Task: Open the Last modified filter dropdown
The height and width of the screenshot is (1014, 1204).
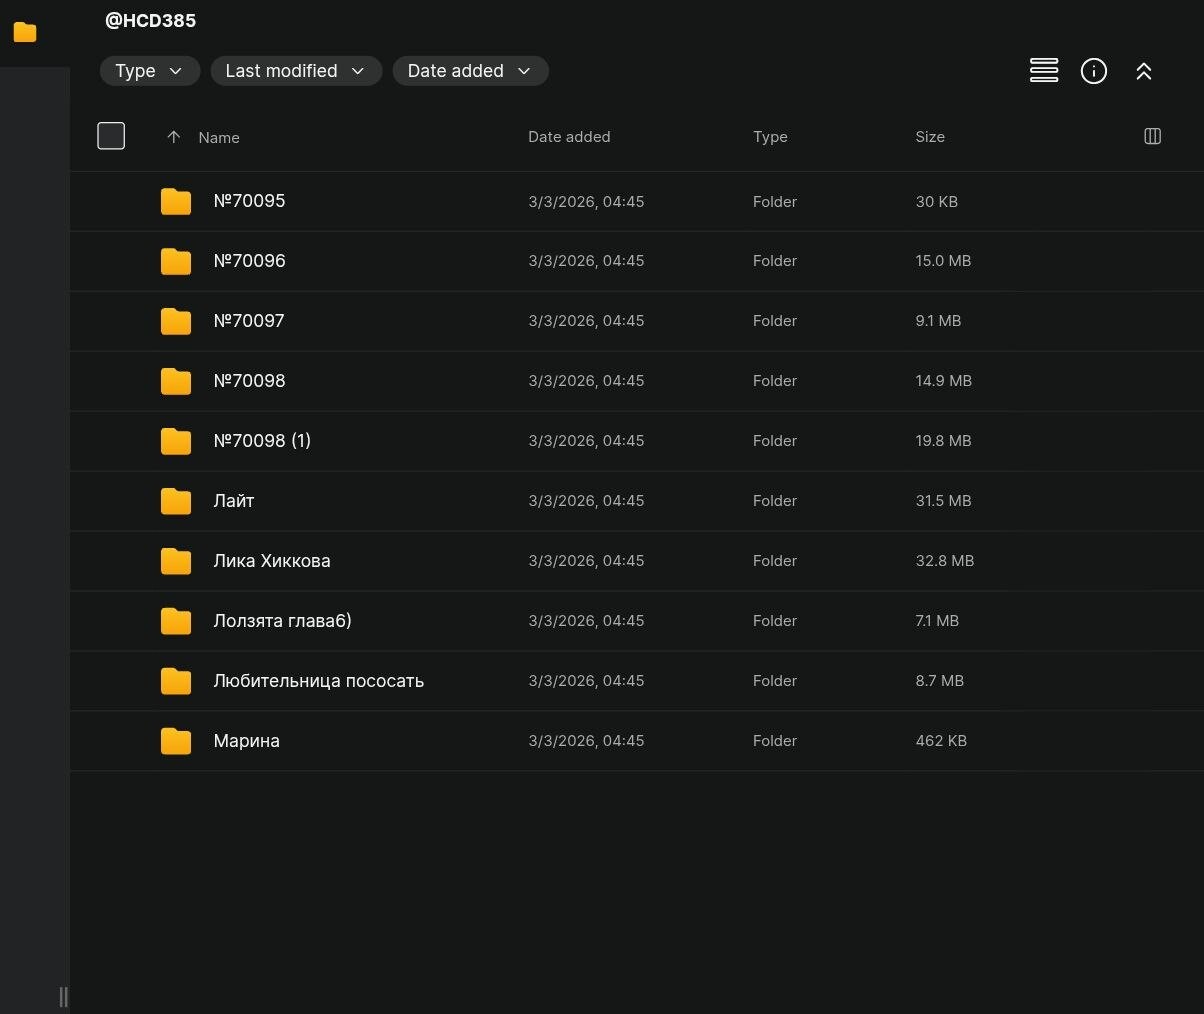Action: [295, 71]
